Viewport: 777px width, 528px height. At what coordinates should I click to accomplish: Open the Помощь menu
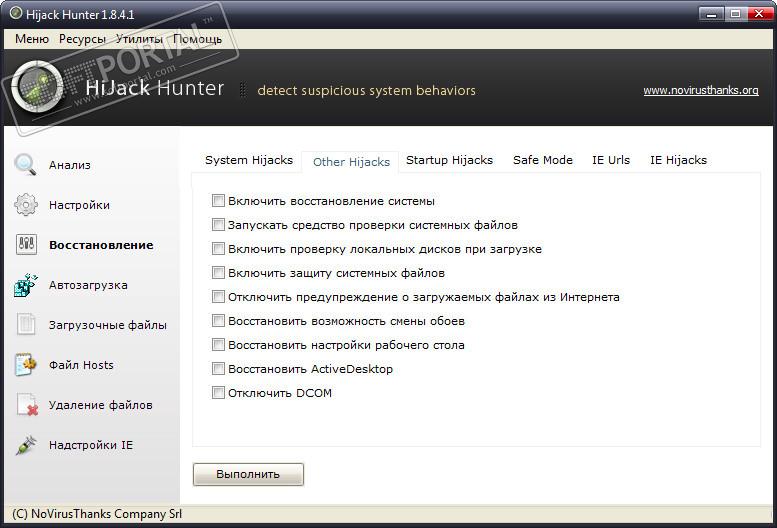pyautogui.click(x=197, y=39)
